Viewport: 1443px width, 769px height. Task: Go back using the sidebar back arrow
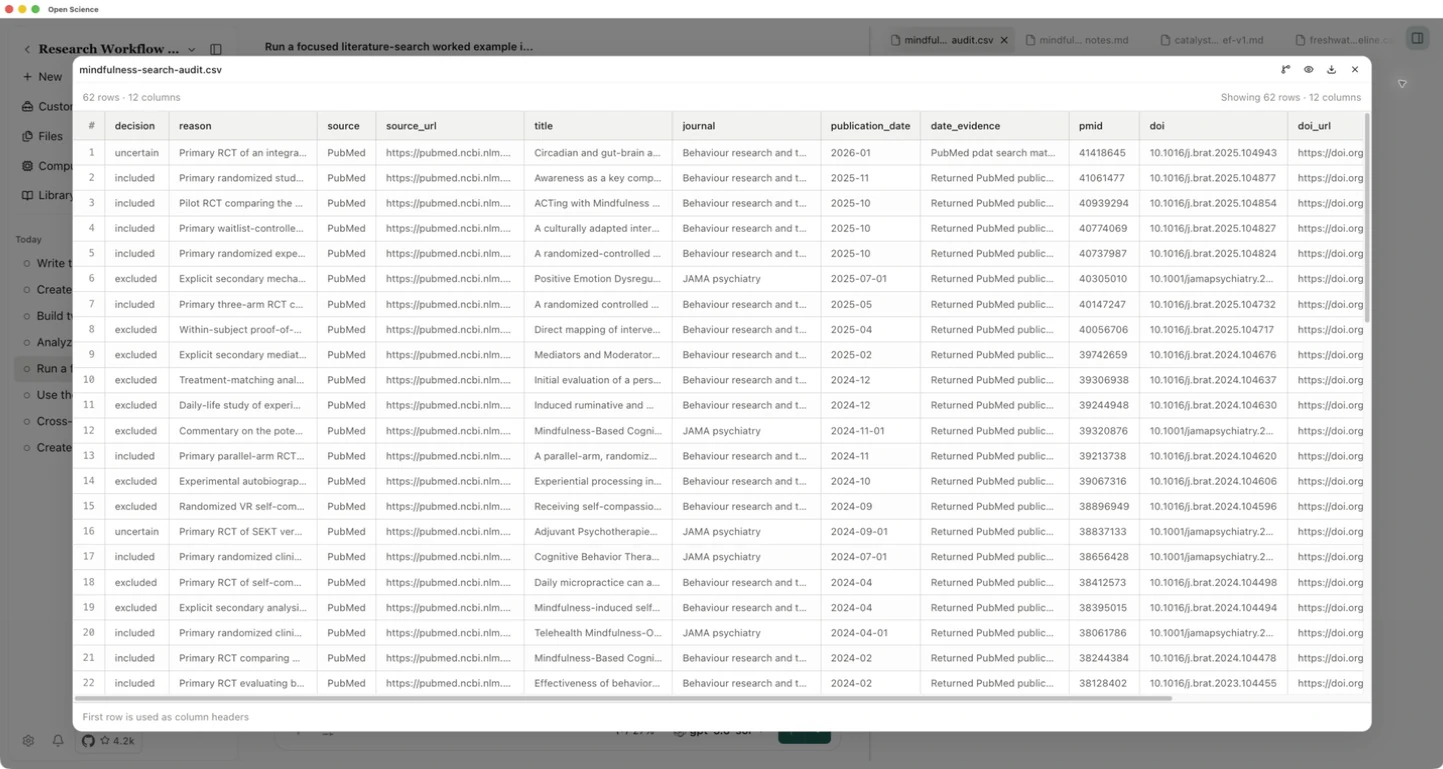coord(27,49)
